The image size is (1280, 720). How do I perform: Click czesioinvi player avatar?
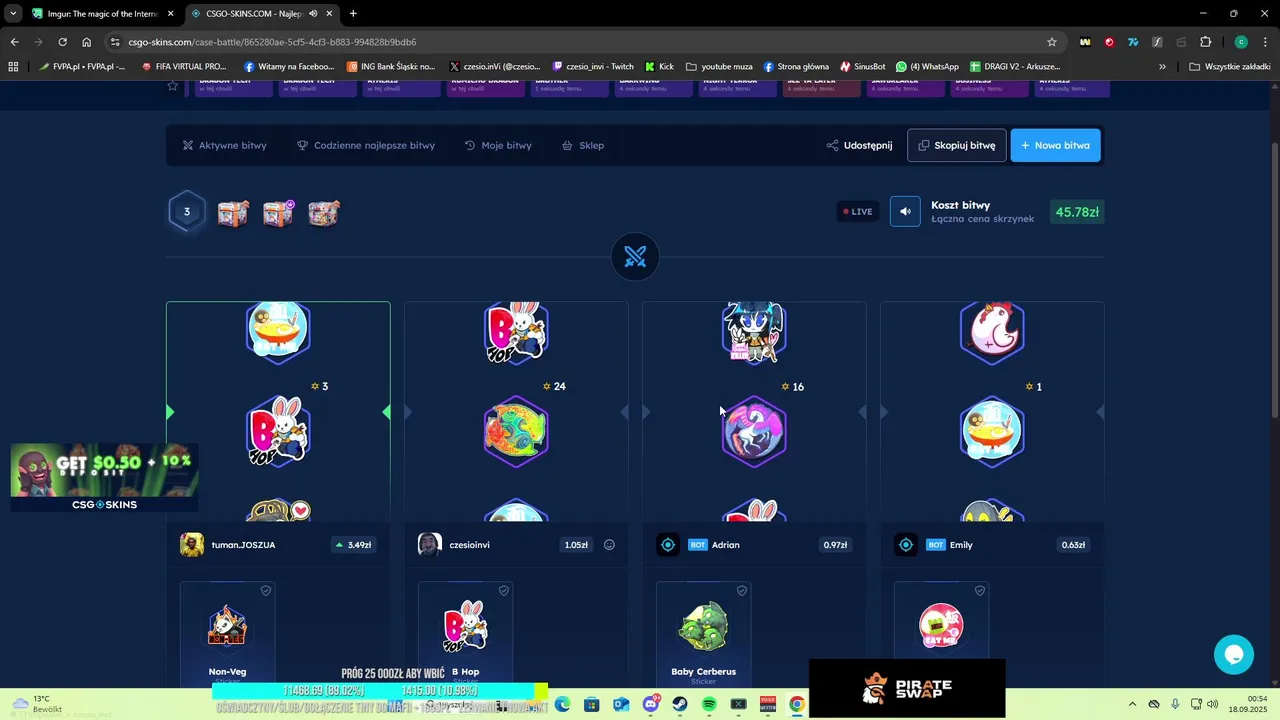pyautogui.click(x=430, y=545)
